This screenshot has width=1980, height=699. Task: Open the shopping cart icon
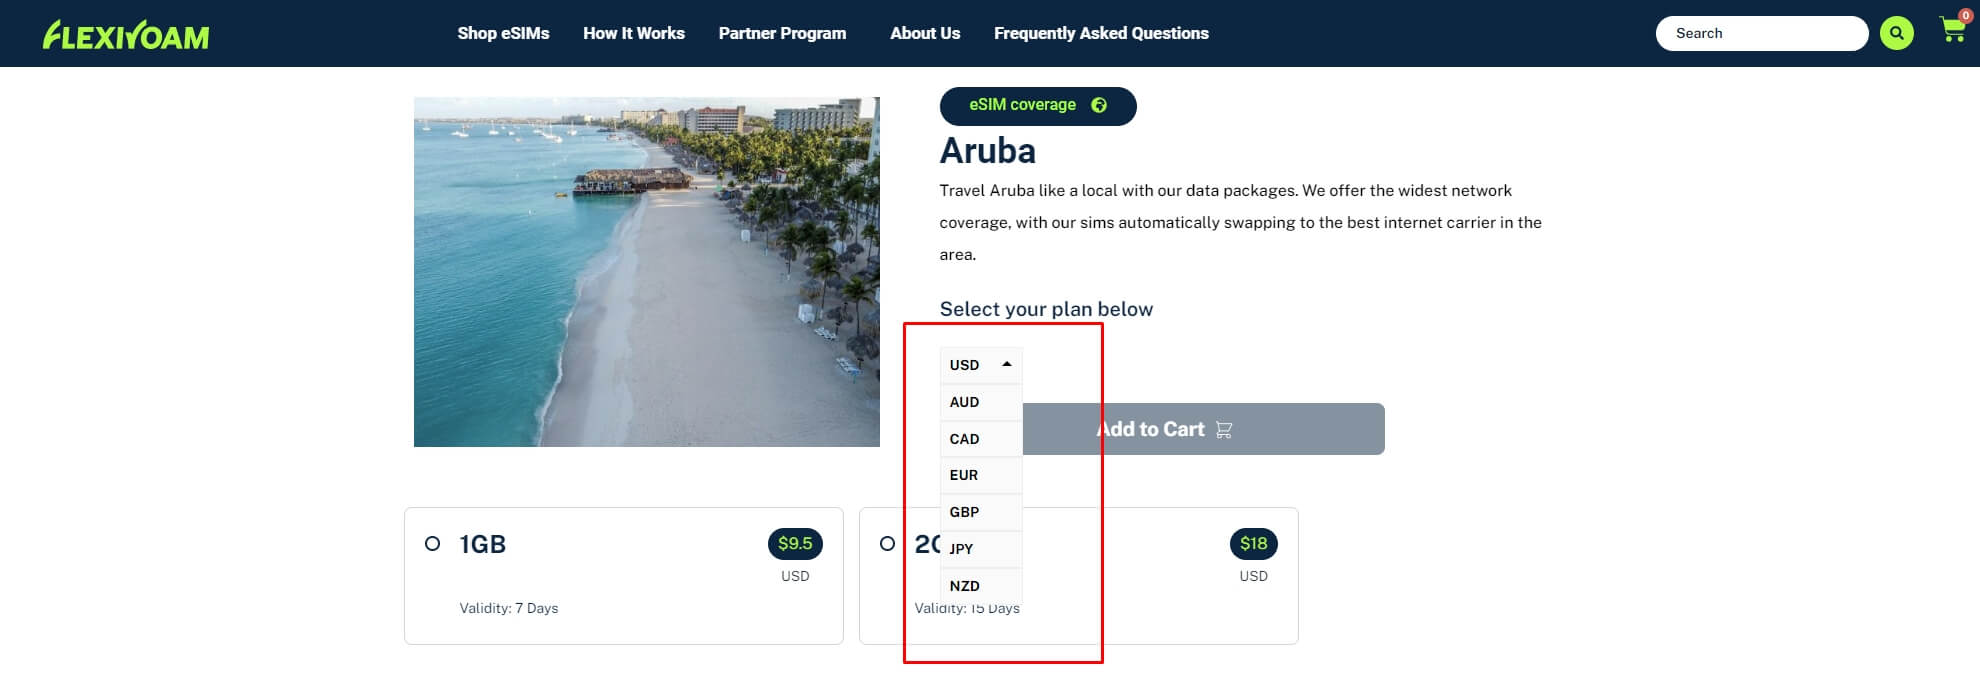pyautogui.click(x=1951, y=30)
